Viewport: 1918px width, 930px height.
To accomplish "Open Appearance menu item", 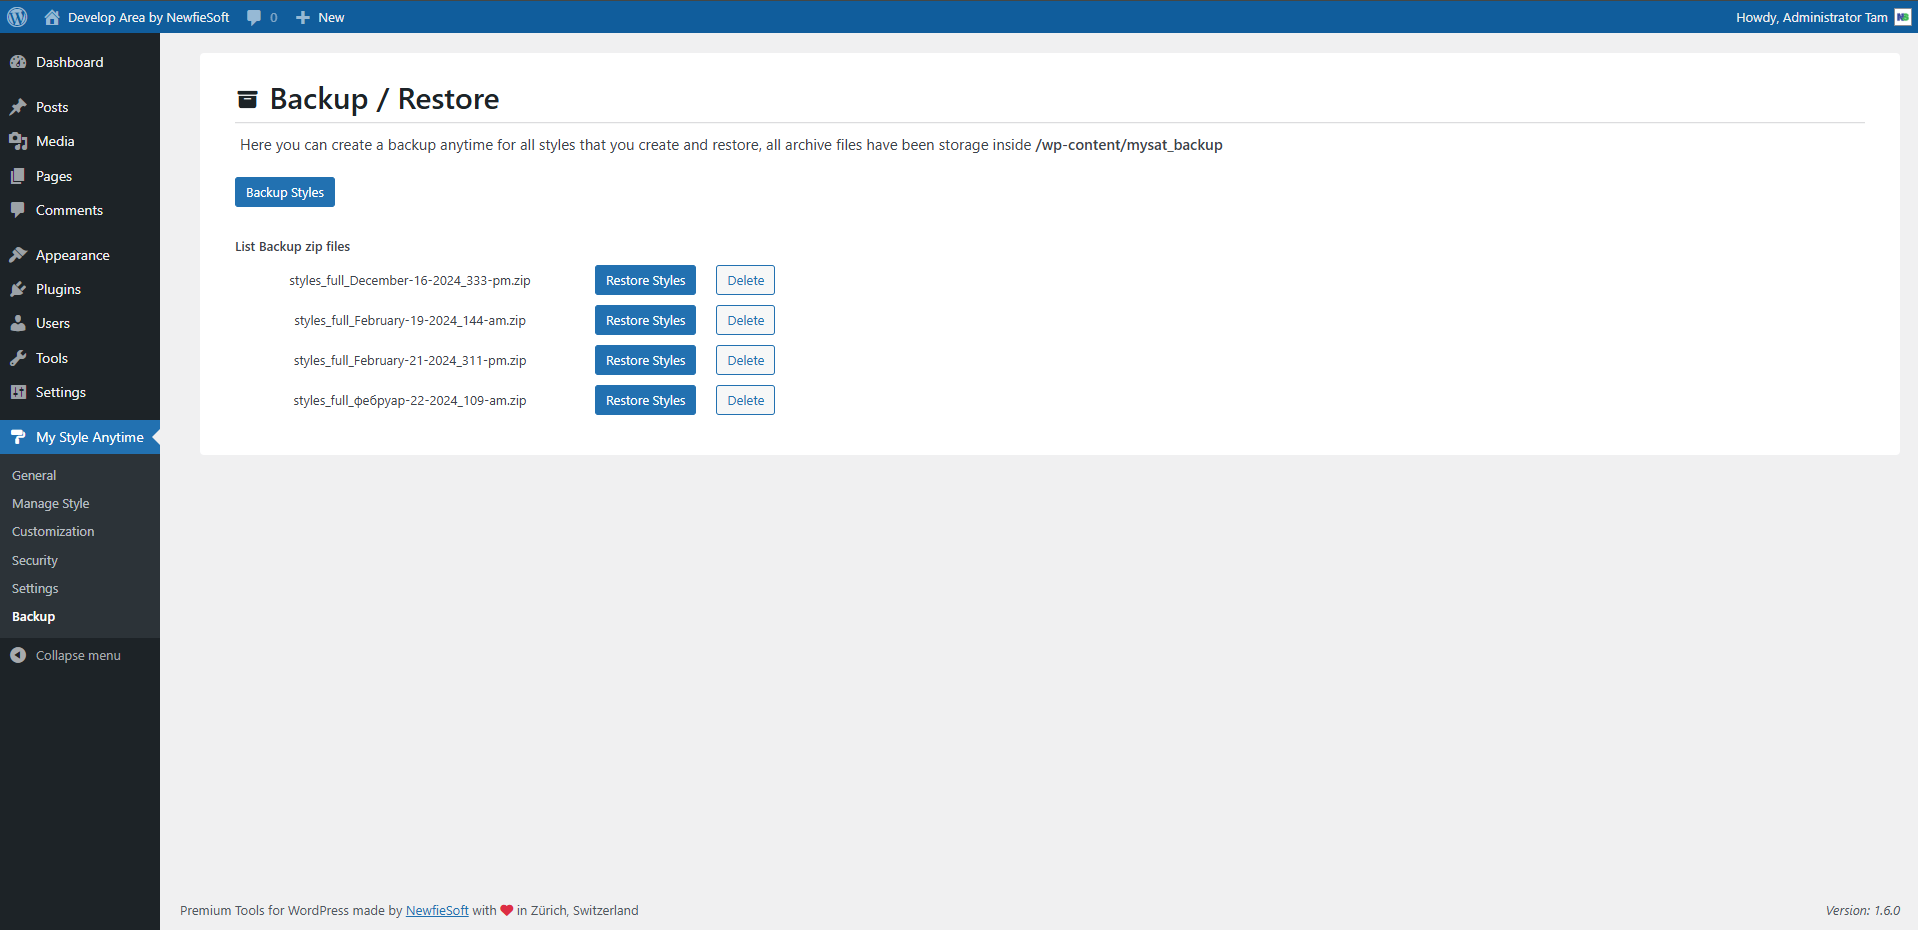I will [x=80, y=255].
